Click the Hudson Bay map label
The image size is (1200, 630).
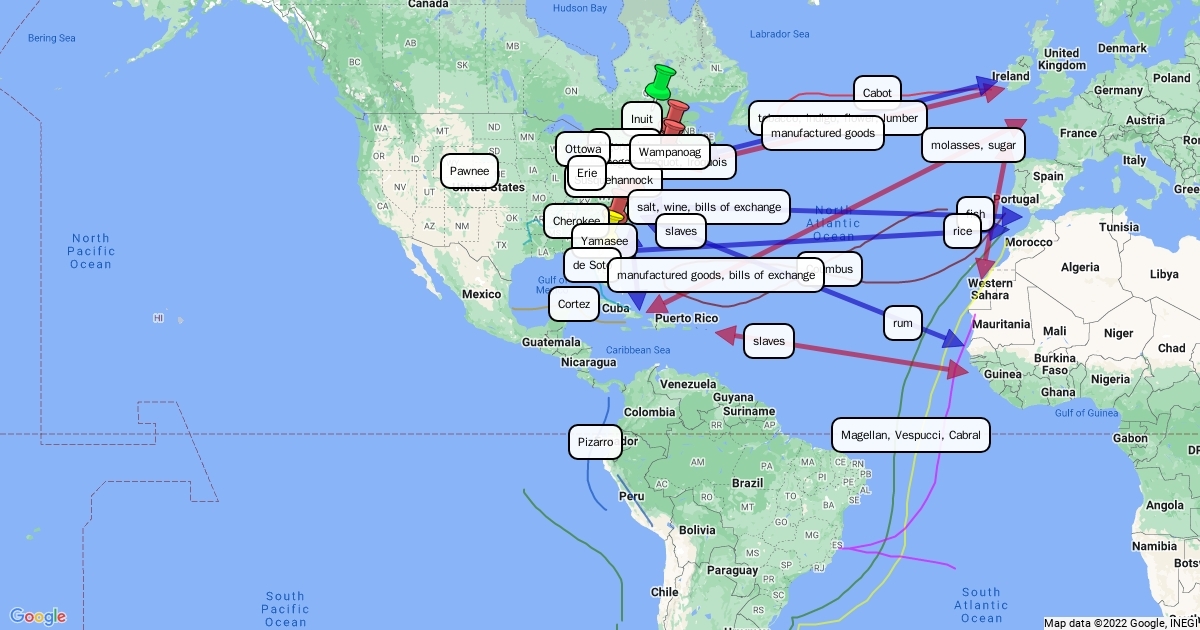pos(579,8)
